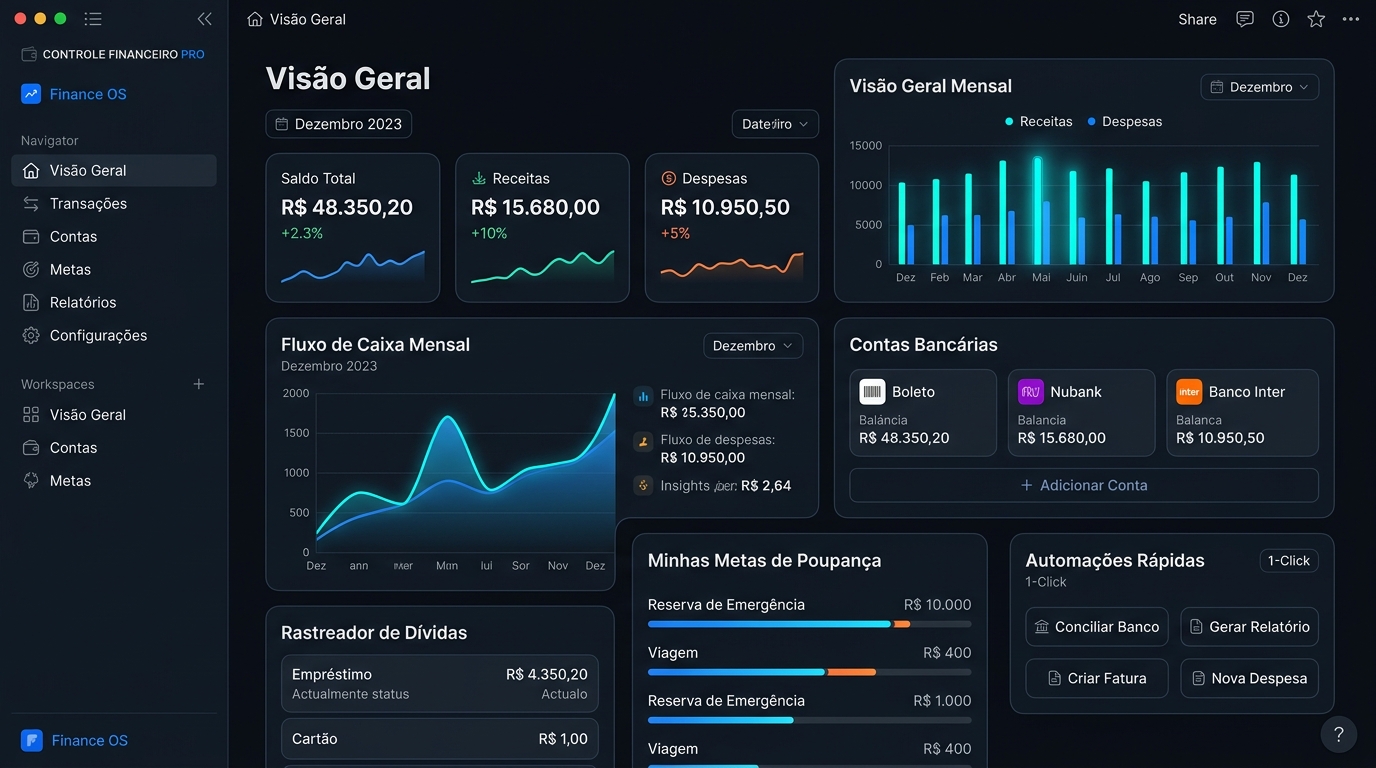
Task: Click the Despesas +5% change label
Action: tap(675, 233)
